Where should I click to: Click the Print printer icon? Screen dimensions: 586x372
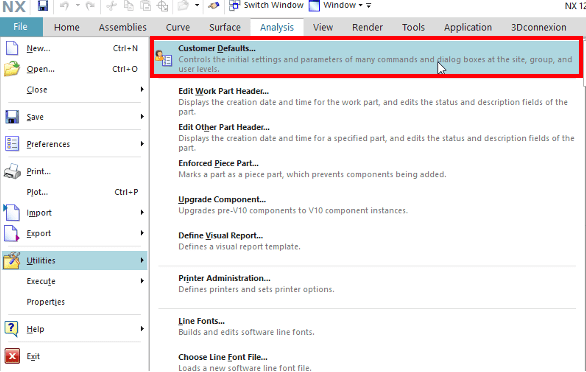point(12,171)
